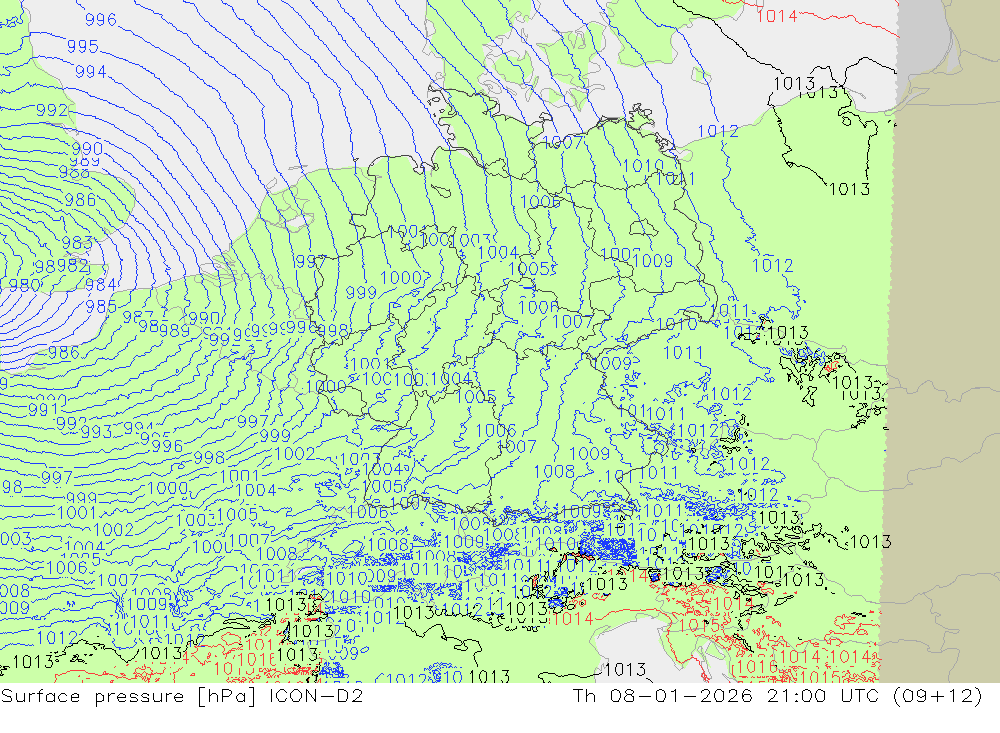Click the '991' isobar label
This screenshot has width=1000, height=733.
[43, 410]
